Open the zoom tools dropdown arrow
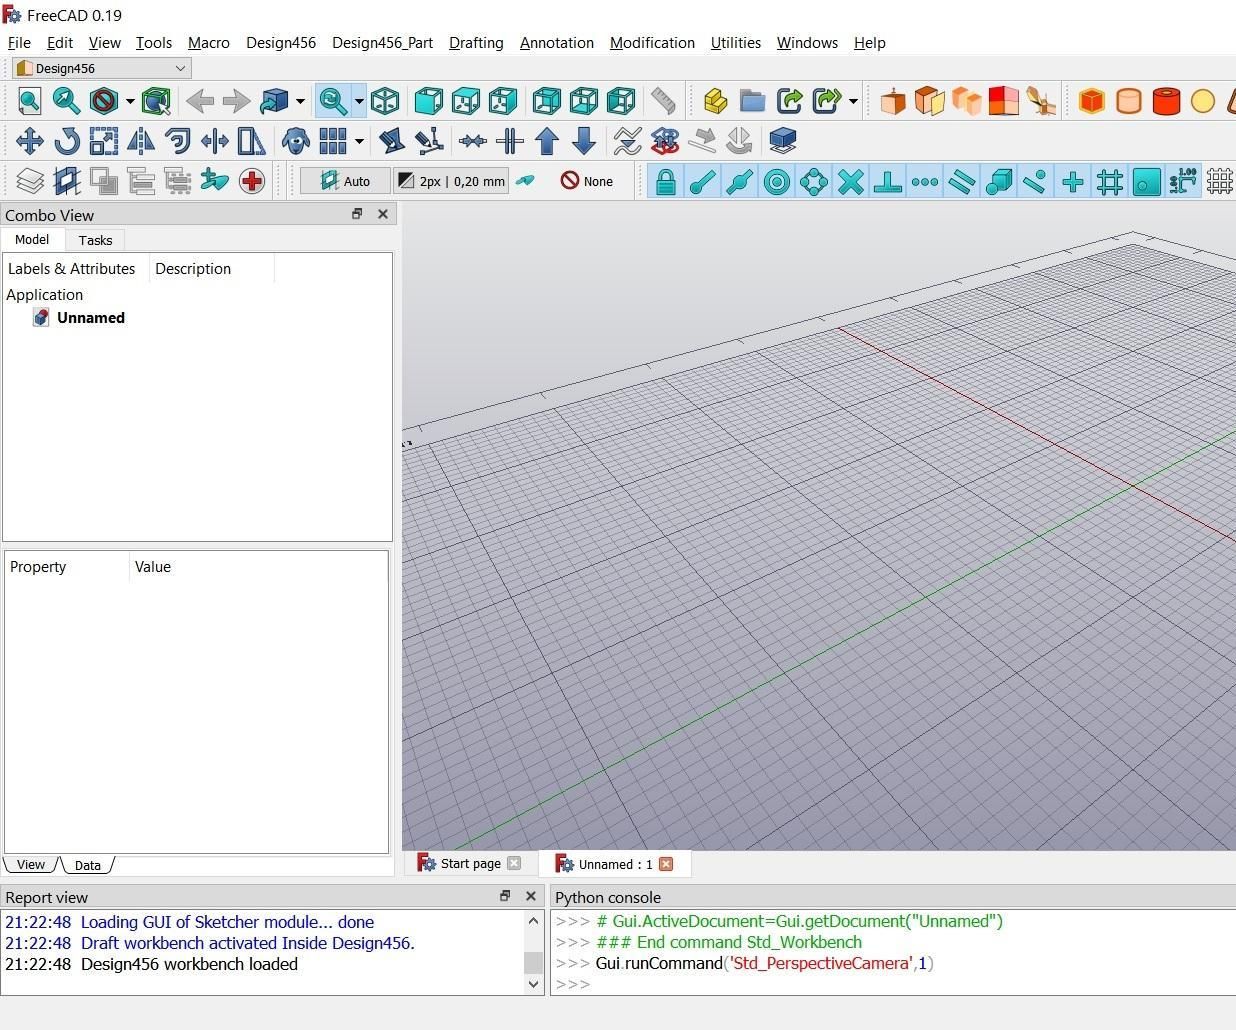The image size is (1236, 1030). coord(356,100)
